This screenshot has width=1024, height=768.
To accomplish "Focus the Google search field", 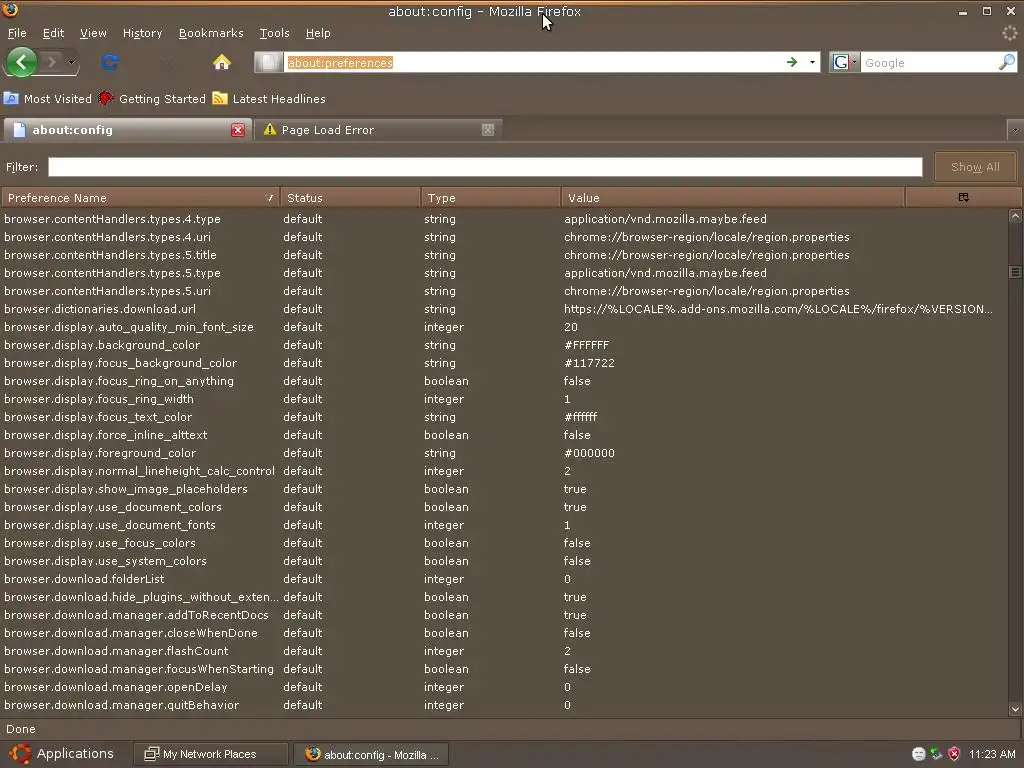I will [929, 63].
